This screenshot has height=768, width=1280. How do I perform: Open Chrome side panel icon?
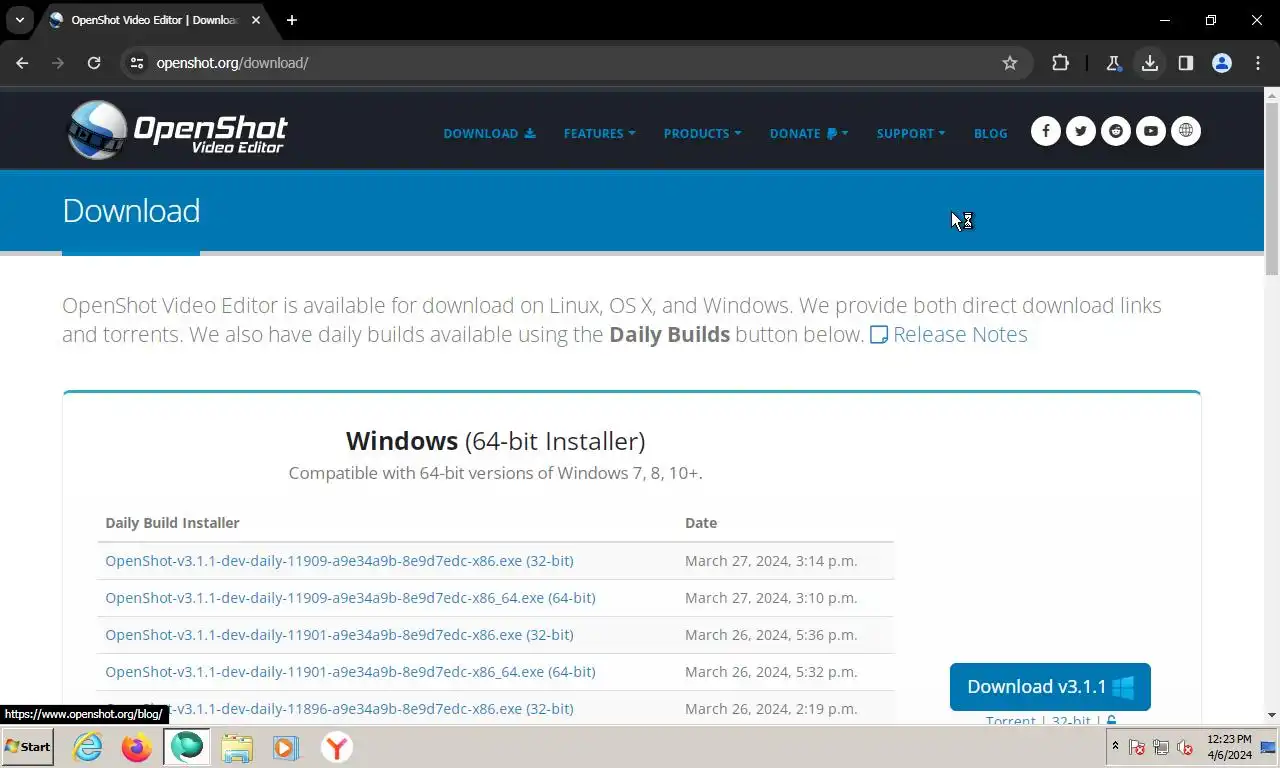(x=1186, y=63)
